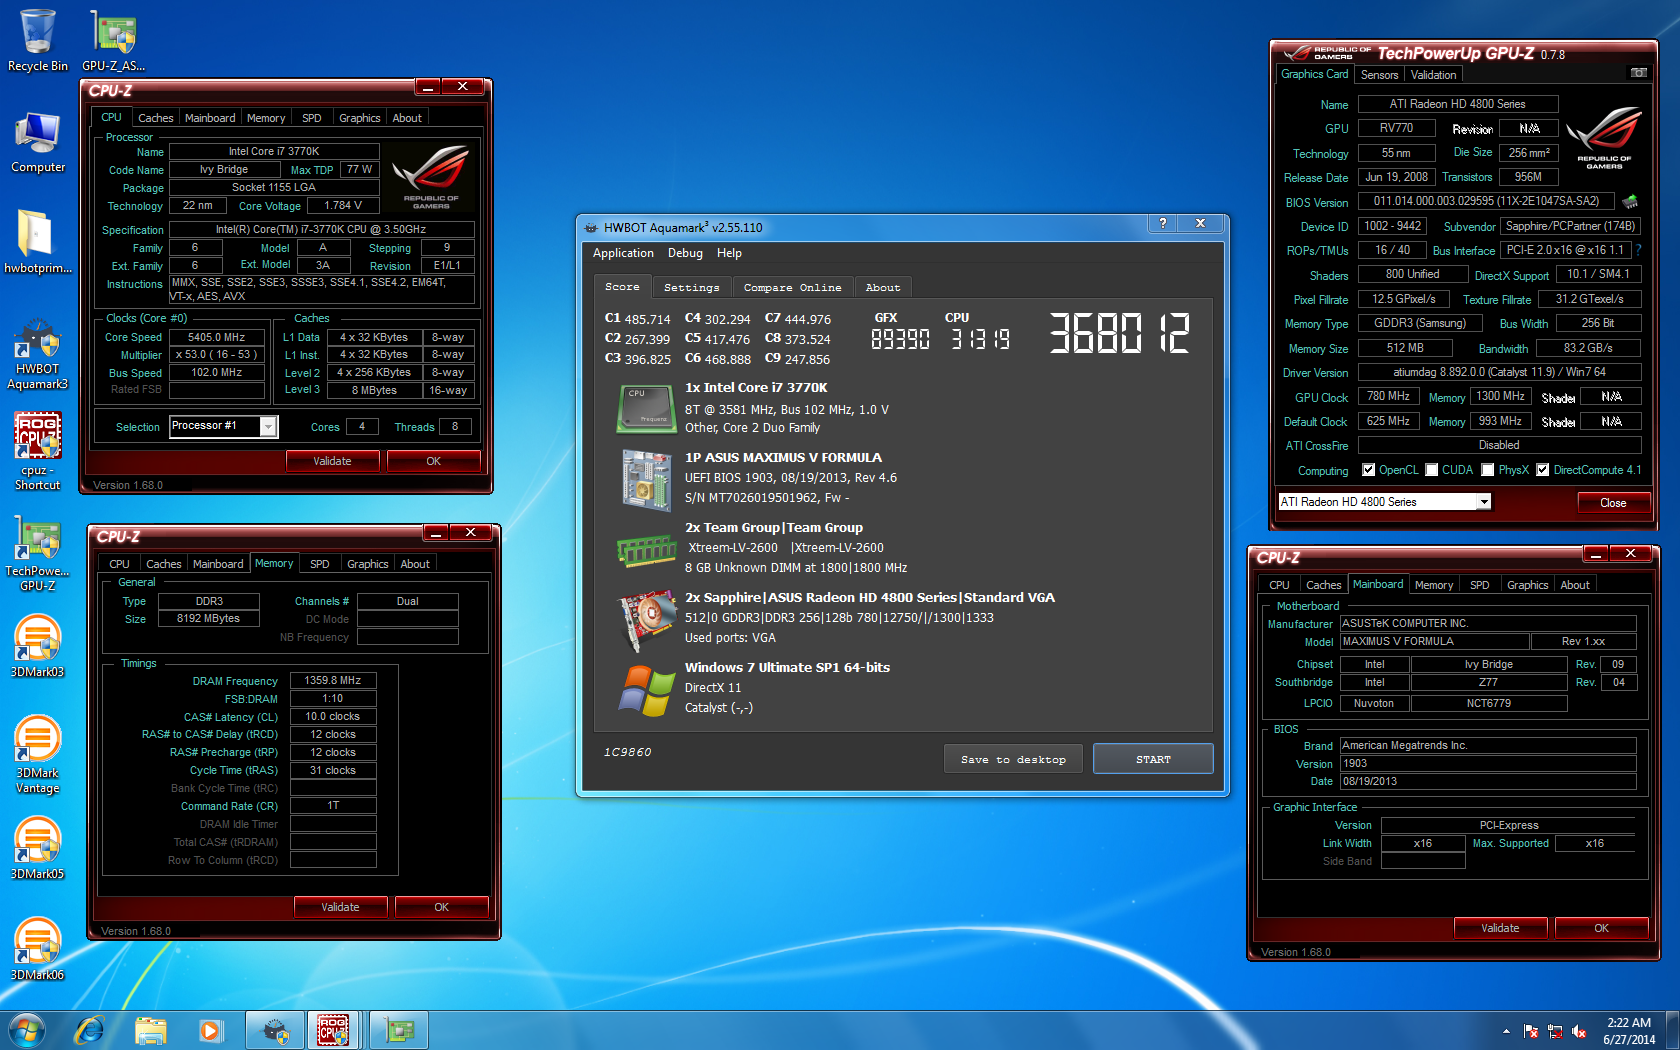Viewport: 1680px width, 1050px height.
Task: Switch to Aquamark3 taskbar button
Action: coord(275,1030)
